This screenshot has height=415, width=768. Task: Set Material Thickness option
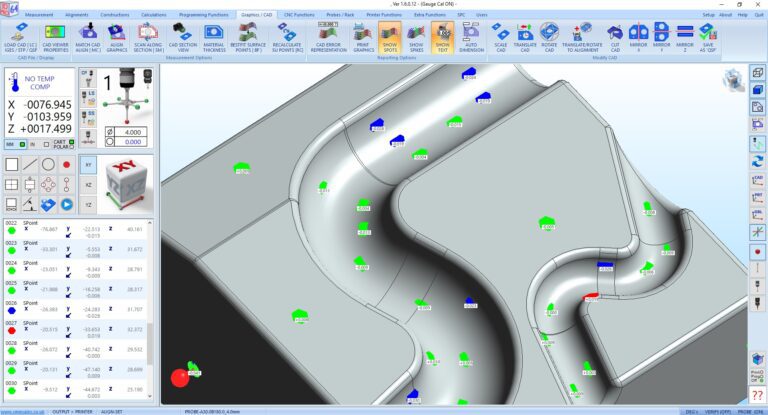coord(214,38)
